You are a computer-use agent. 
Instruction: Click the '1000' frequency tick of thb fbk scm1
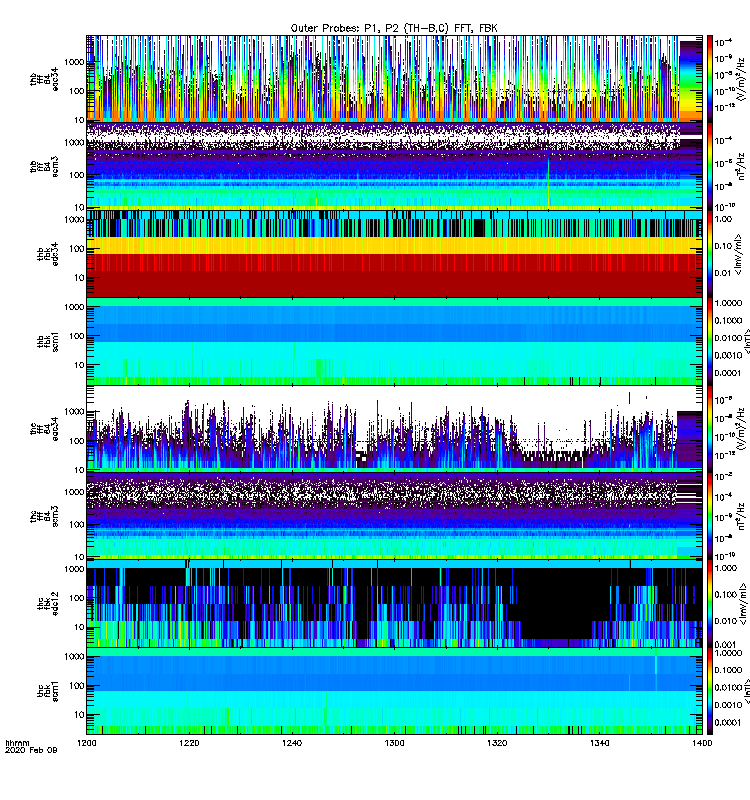pyautogui.click(x=74, y=307)
